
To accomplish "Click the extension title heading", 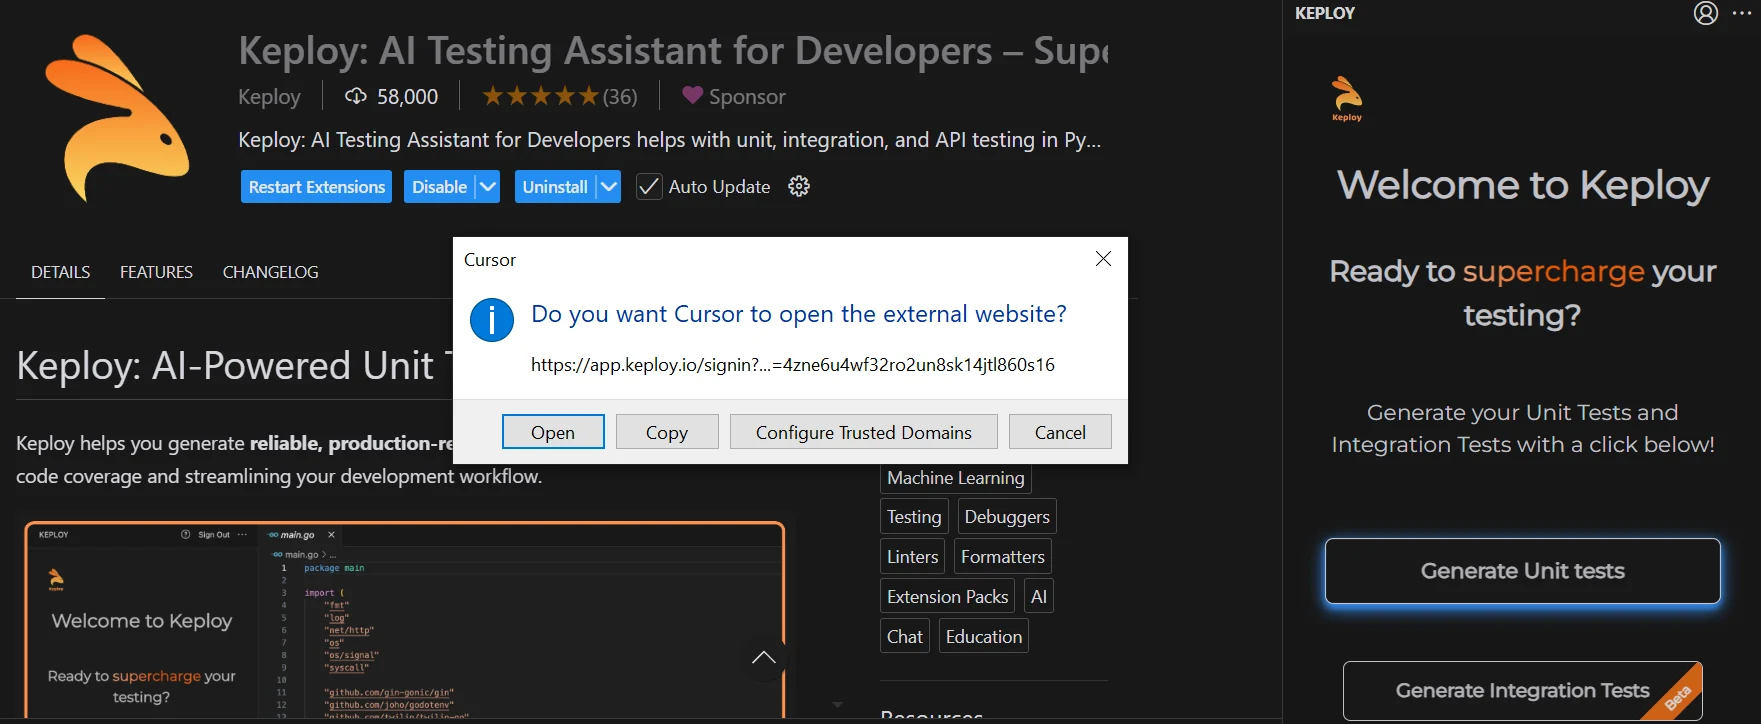I will 673,51.
